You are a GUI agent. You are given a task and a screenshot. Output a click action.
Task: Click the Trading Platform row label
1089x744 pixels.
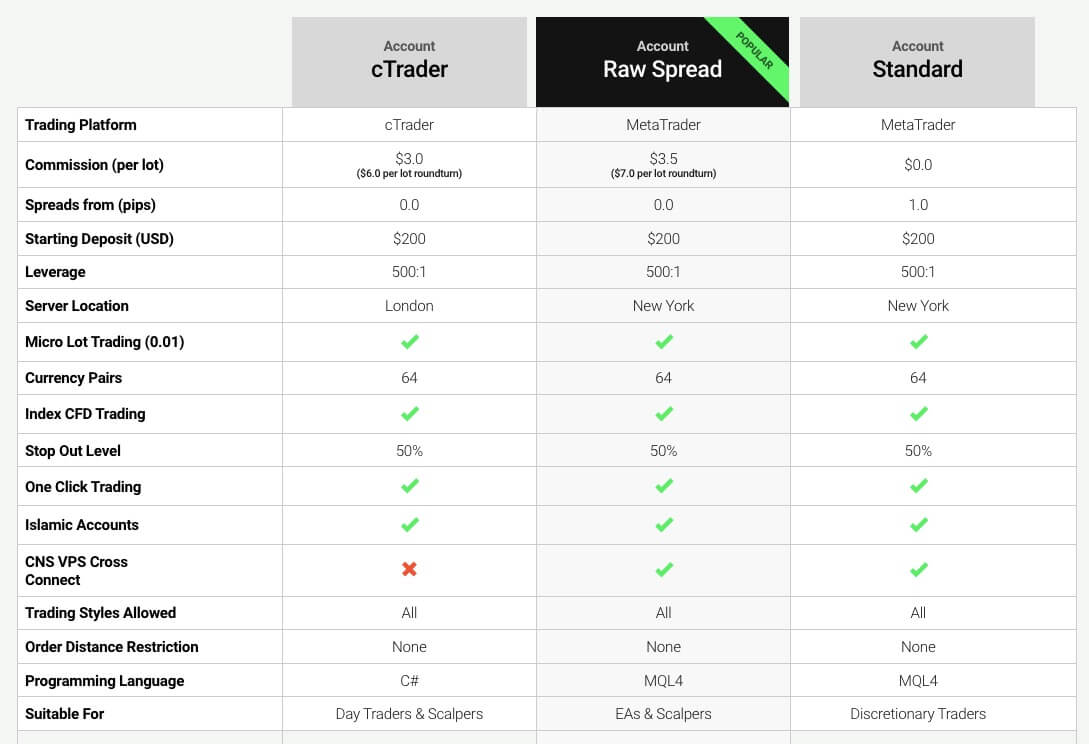coord(81,125)
